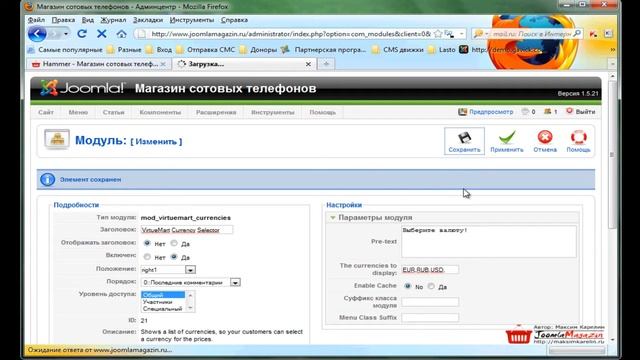Click the Firefox back arrow button

coord(37,34)
